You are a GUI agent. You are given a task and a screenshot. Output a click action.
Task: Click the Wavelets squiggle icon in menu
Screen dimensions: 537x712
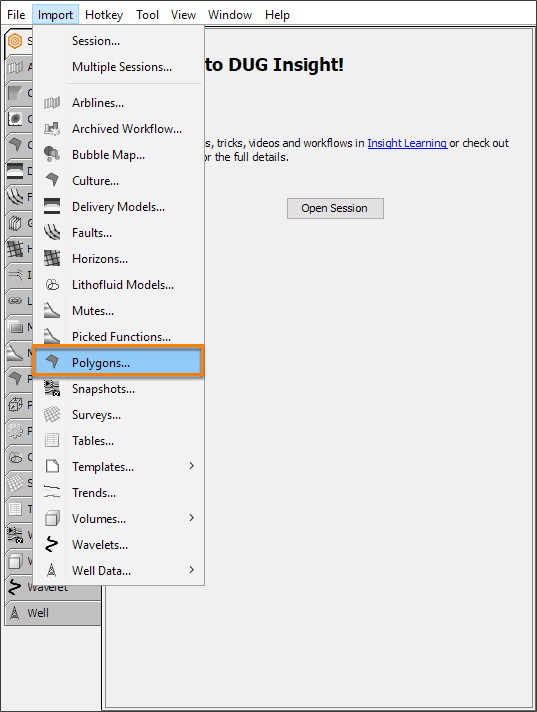click(52, 544)
